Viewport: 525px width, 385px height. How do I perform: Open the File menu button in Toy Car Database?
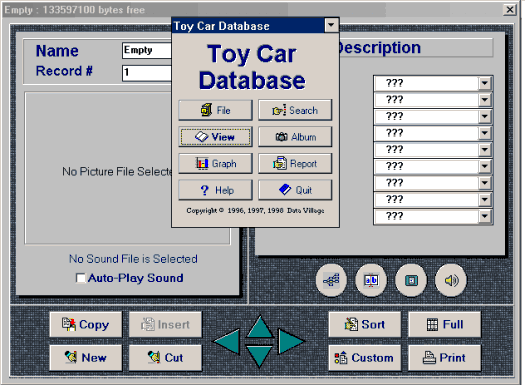click(x=215, y=110)
